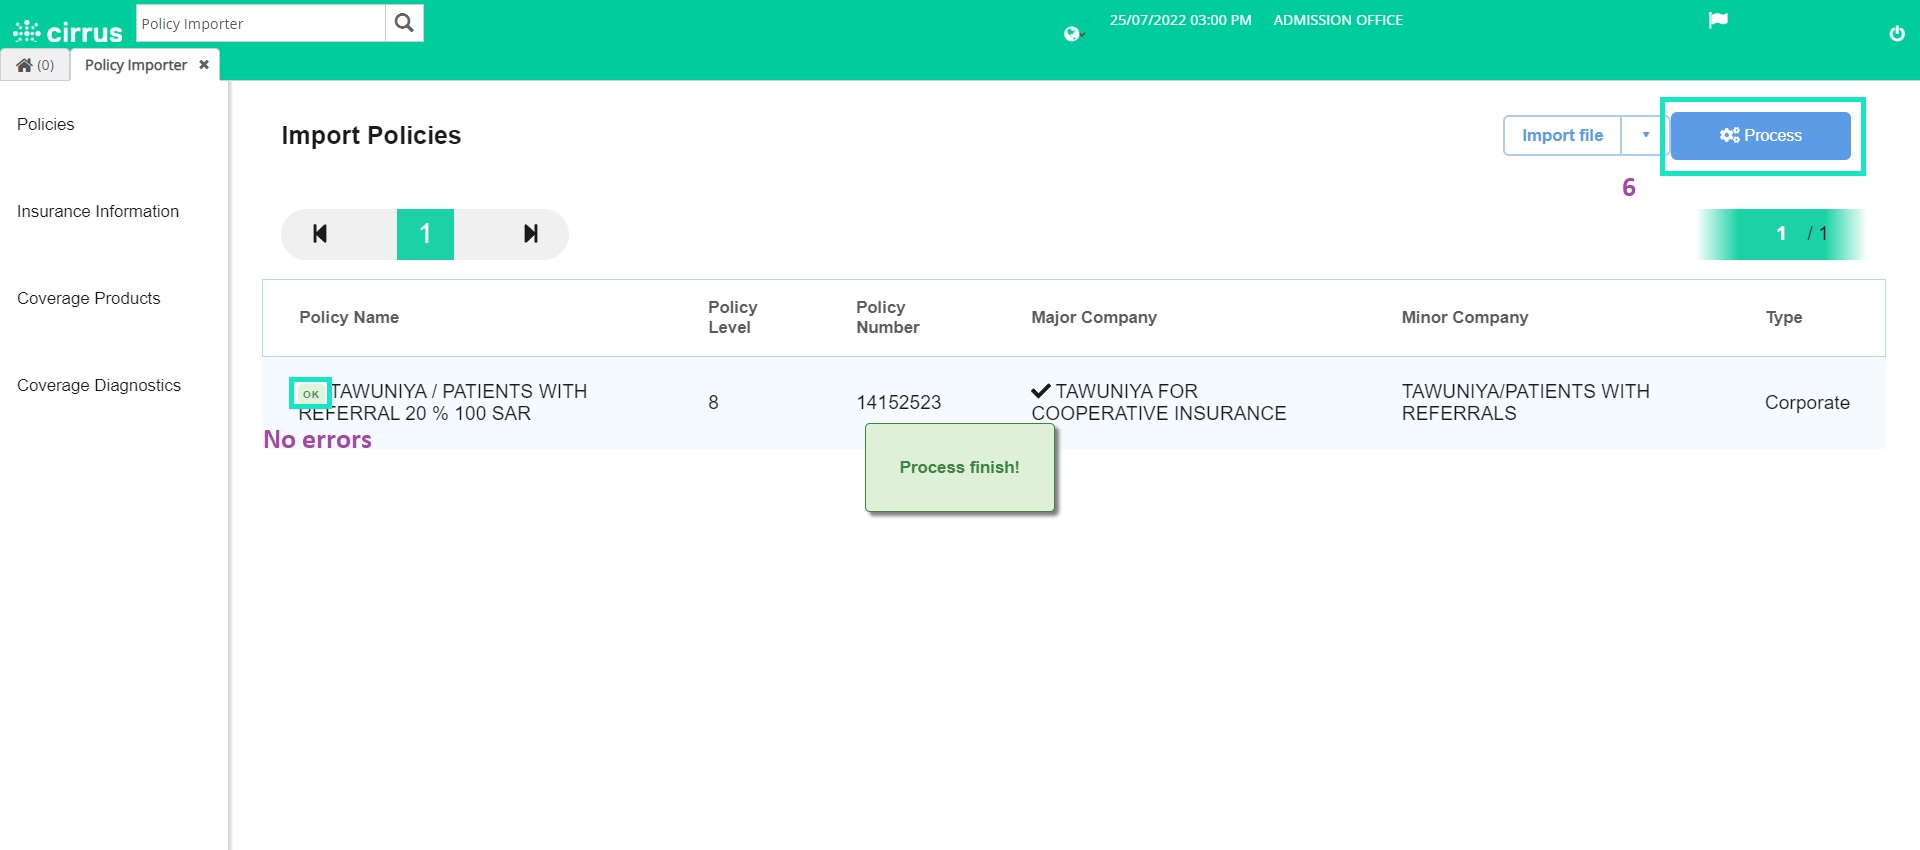
Task: Expand the Import file dropdown arrow
Action: [x=1645, y=135]
